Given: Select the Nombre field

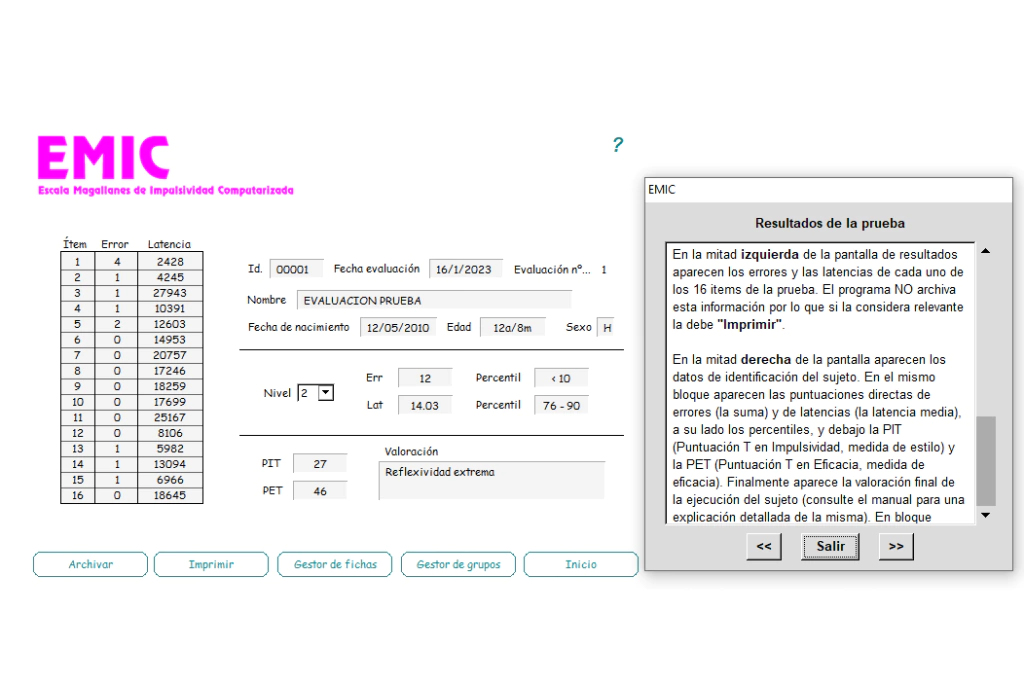Looking at the screenshot, I should point(434,300).
